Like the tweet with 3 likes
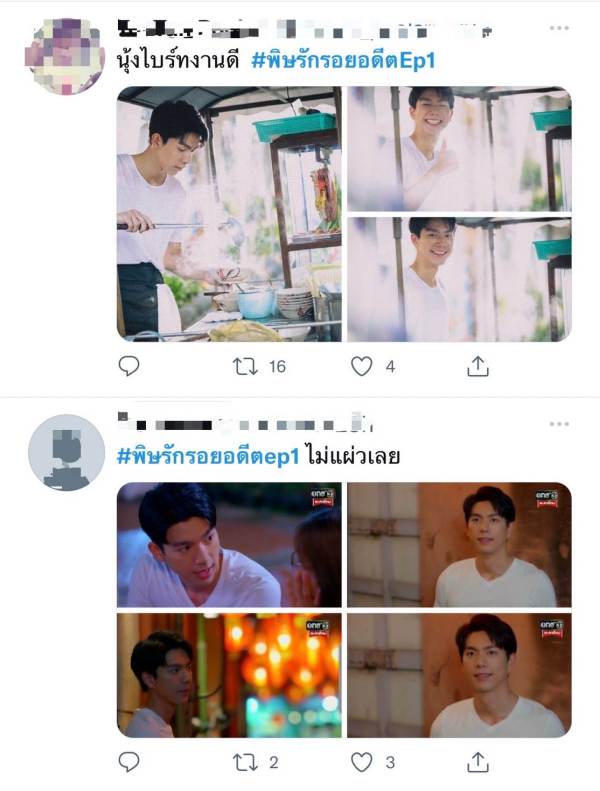The image size is (600, 791). pyautogui.click(x=361, y=762)
